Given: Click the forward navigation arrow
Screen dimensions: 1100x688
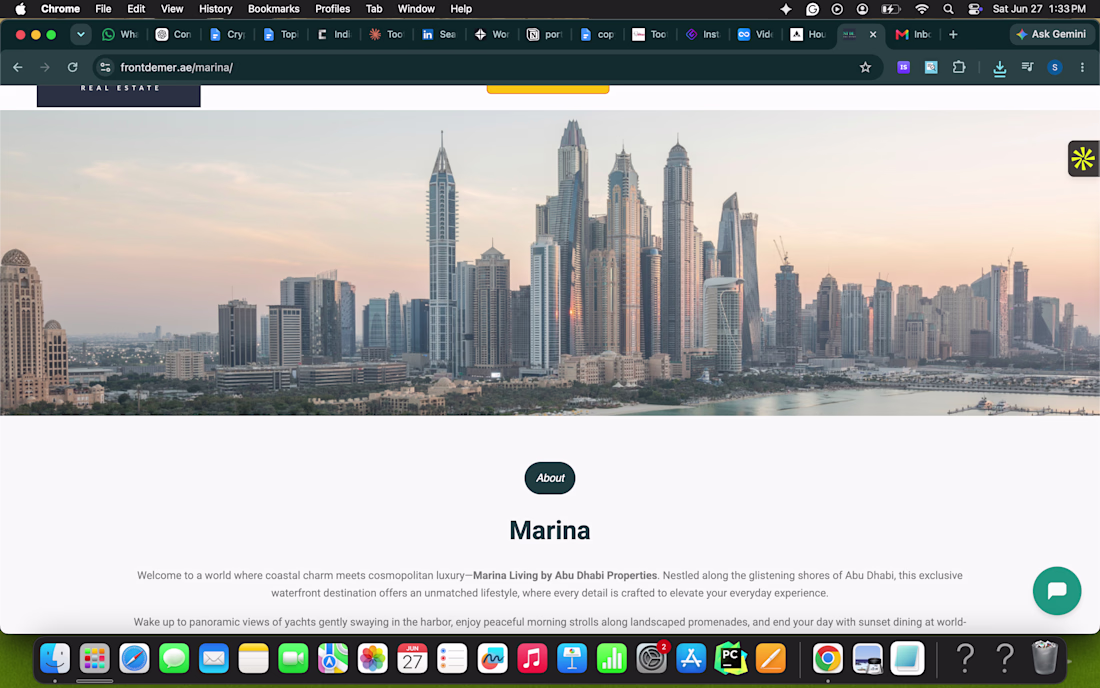Looking at the screenshot, I should (45, 67).
